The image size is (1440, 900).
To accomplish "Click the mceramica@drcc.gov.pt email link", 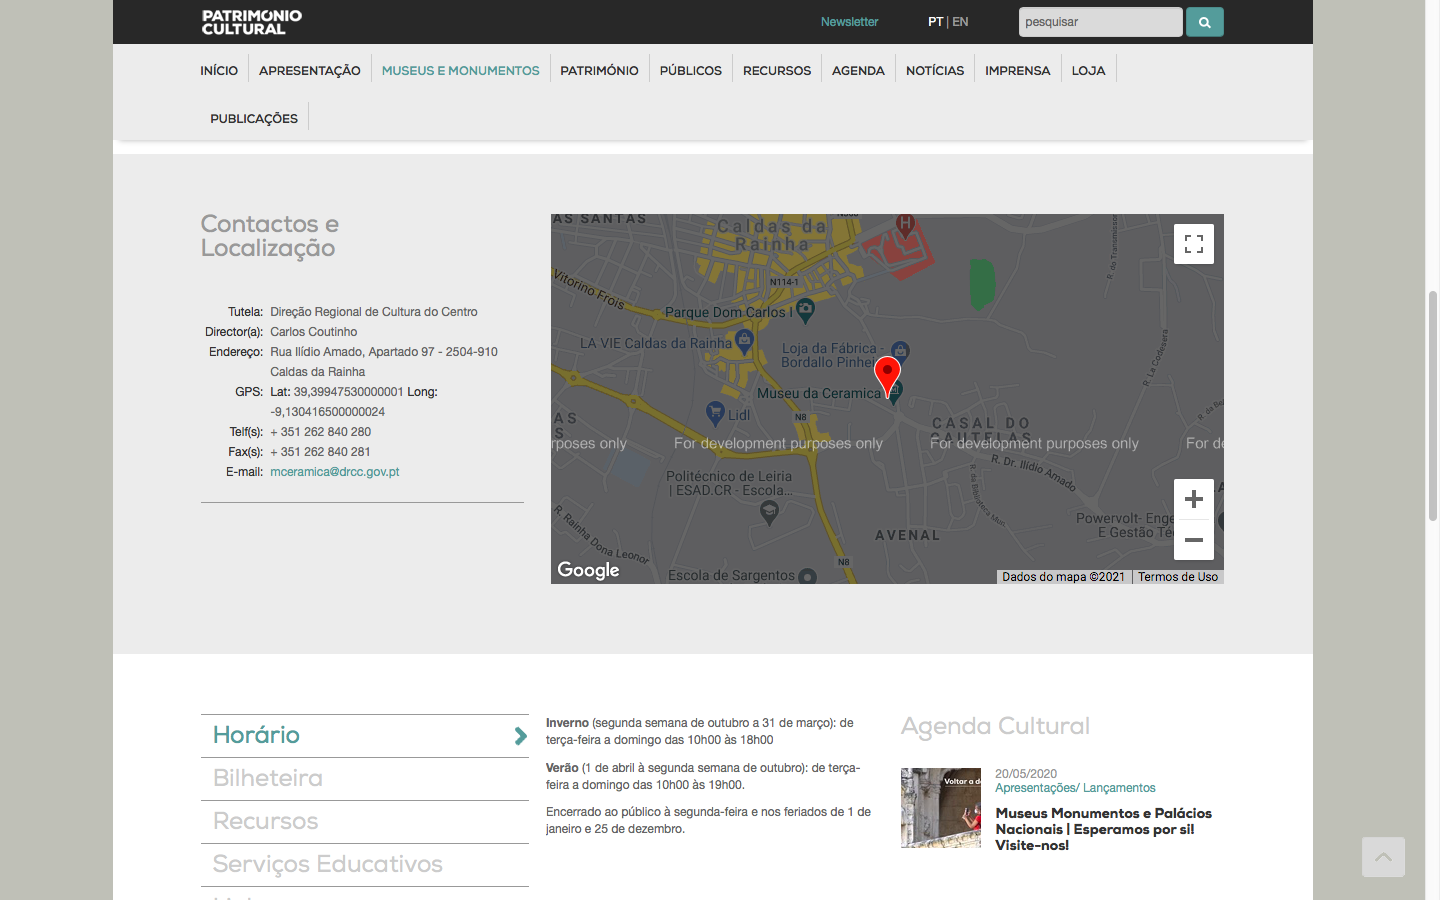I will (x=334, y=472).
